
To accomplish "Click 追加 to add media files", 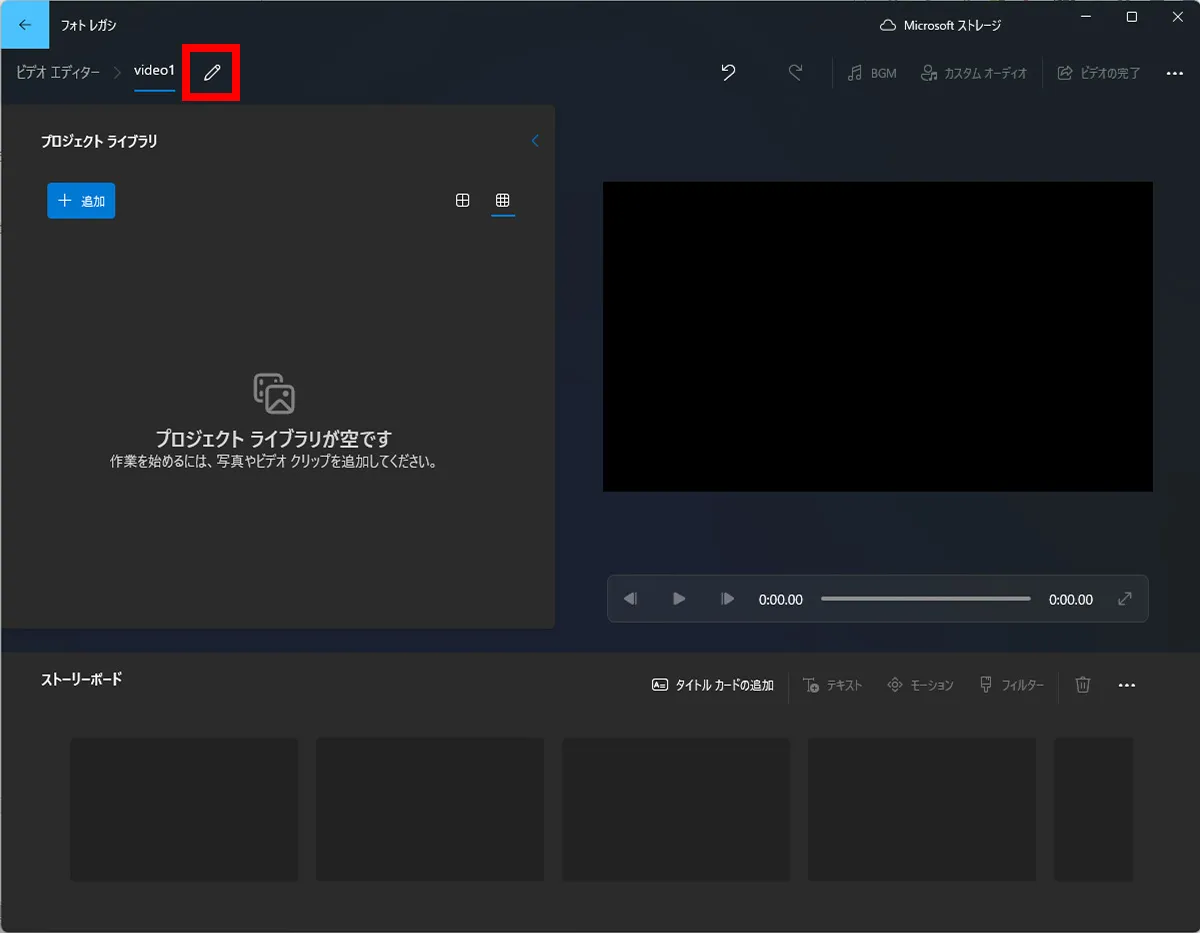I will click(x=81, y=200).
